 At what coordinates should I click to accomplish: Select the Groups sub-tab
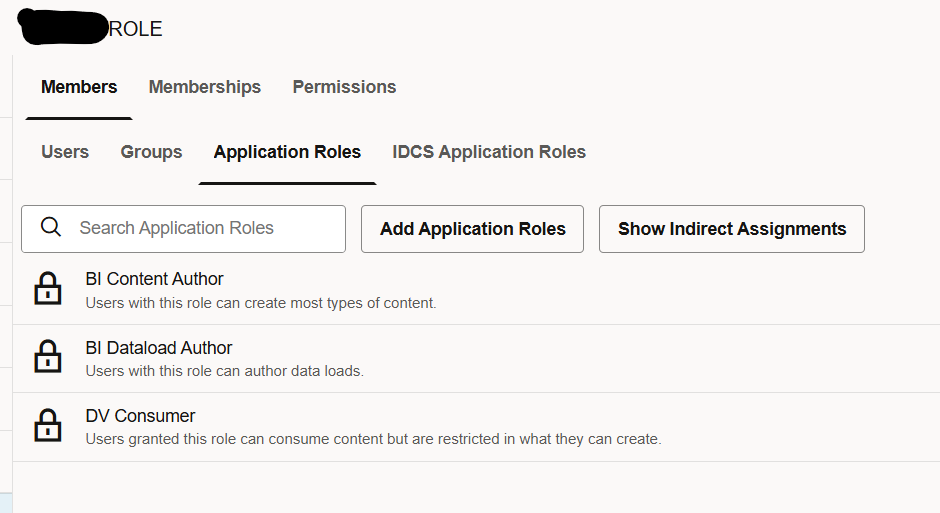tap(151, 152)
